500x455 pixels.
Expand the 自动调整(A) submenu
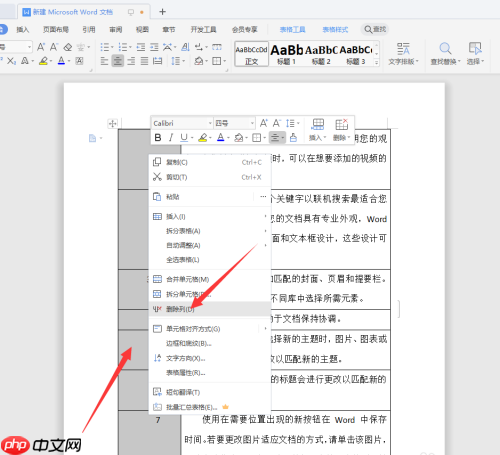[x=210, y=245]
